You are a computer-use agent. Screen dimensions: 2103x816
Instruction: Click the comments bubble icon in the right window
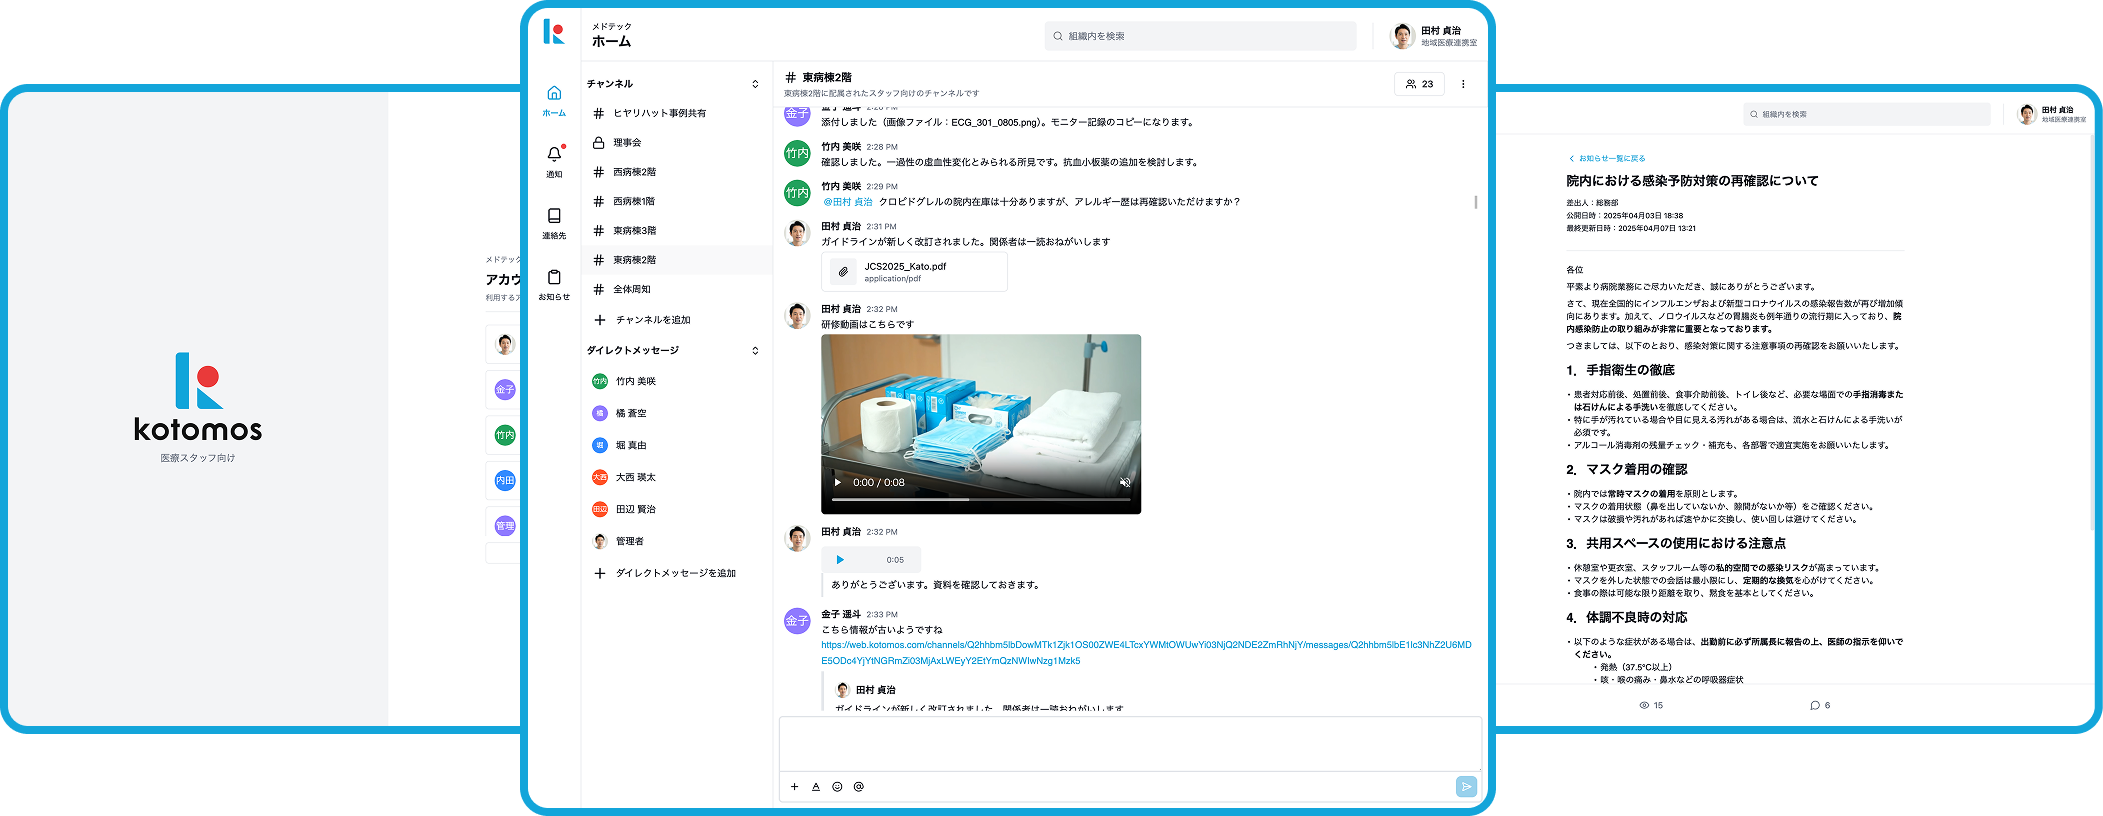1815,705
